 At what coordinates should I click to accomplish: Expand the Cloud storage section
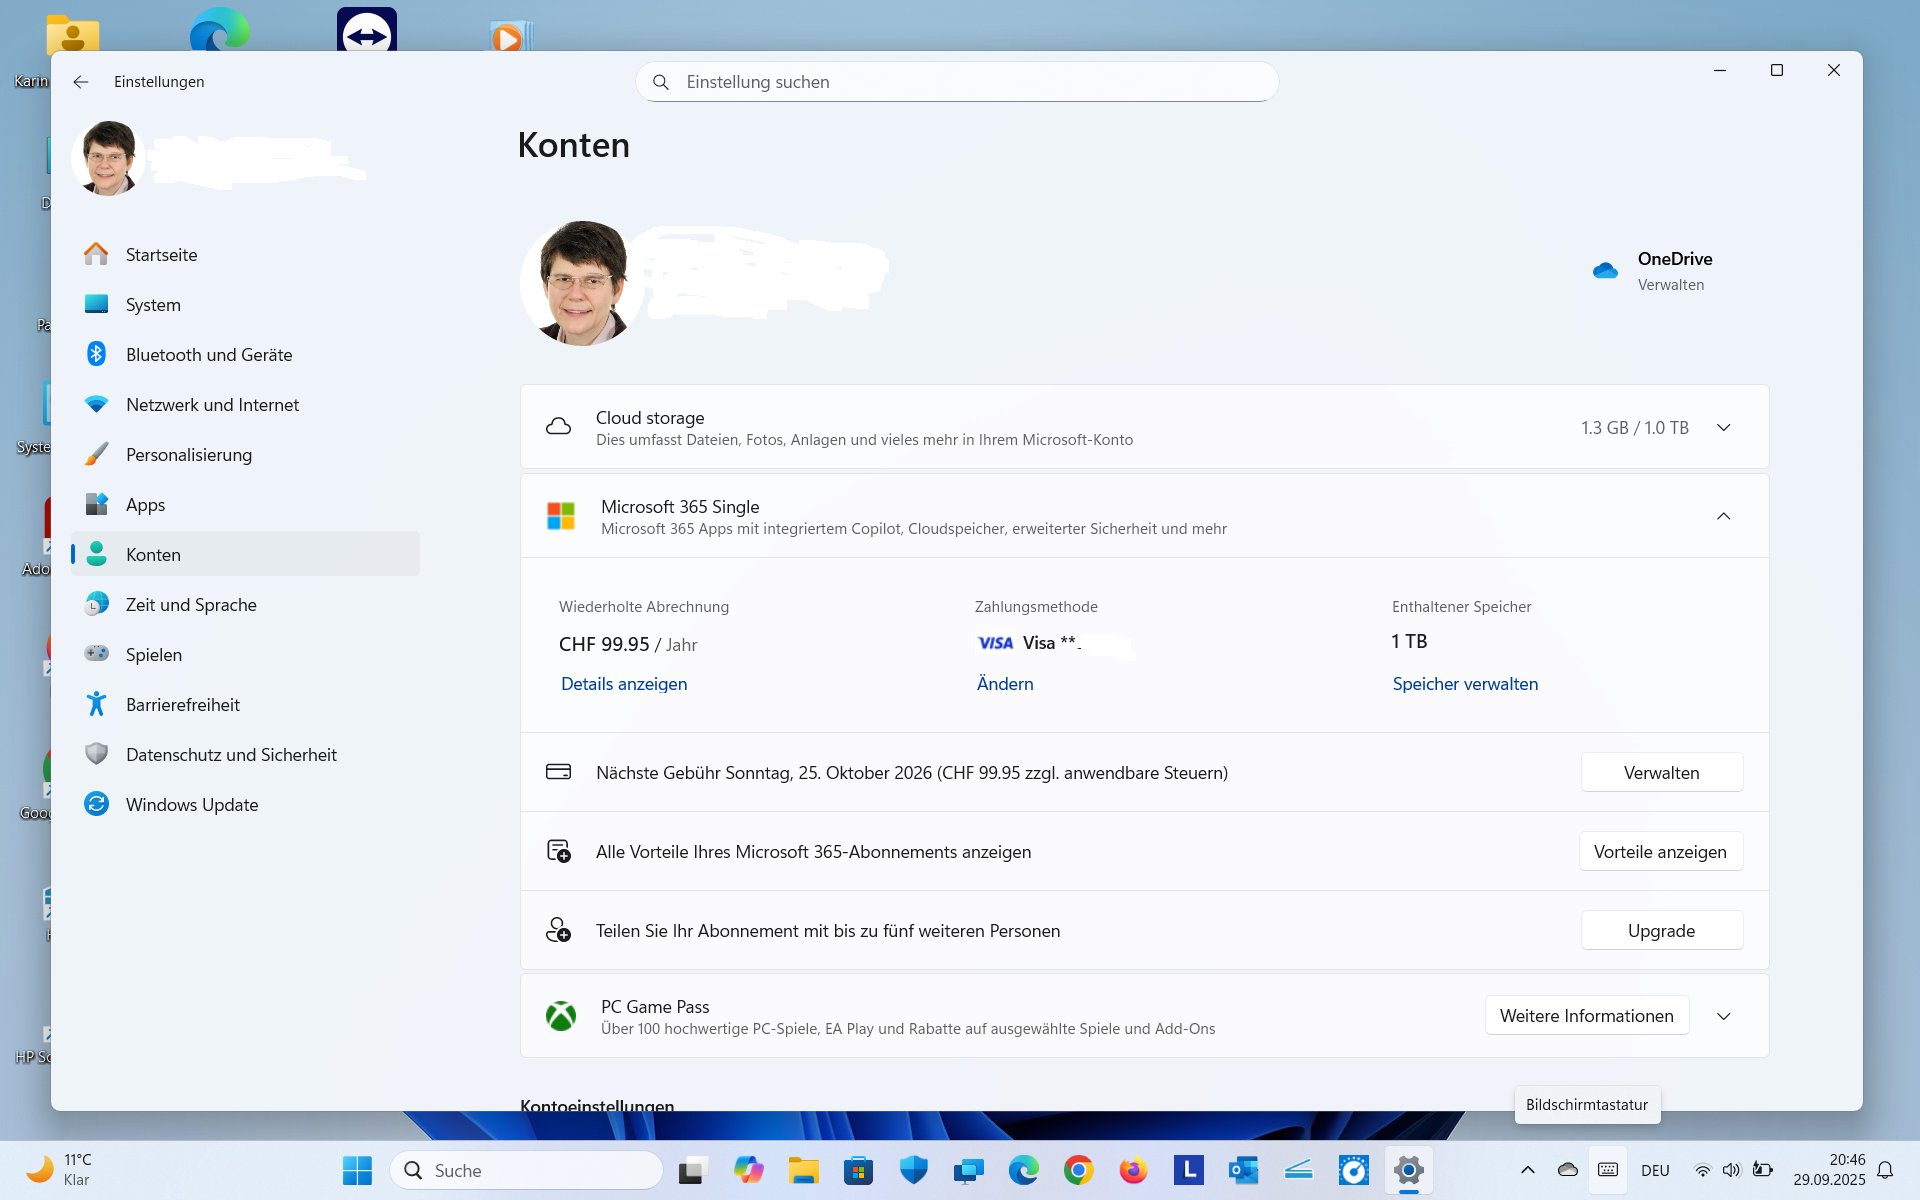1724,427
